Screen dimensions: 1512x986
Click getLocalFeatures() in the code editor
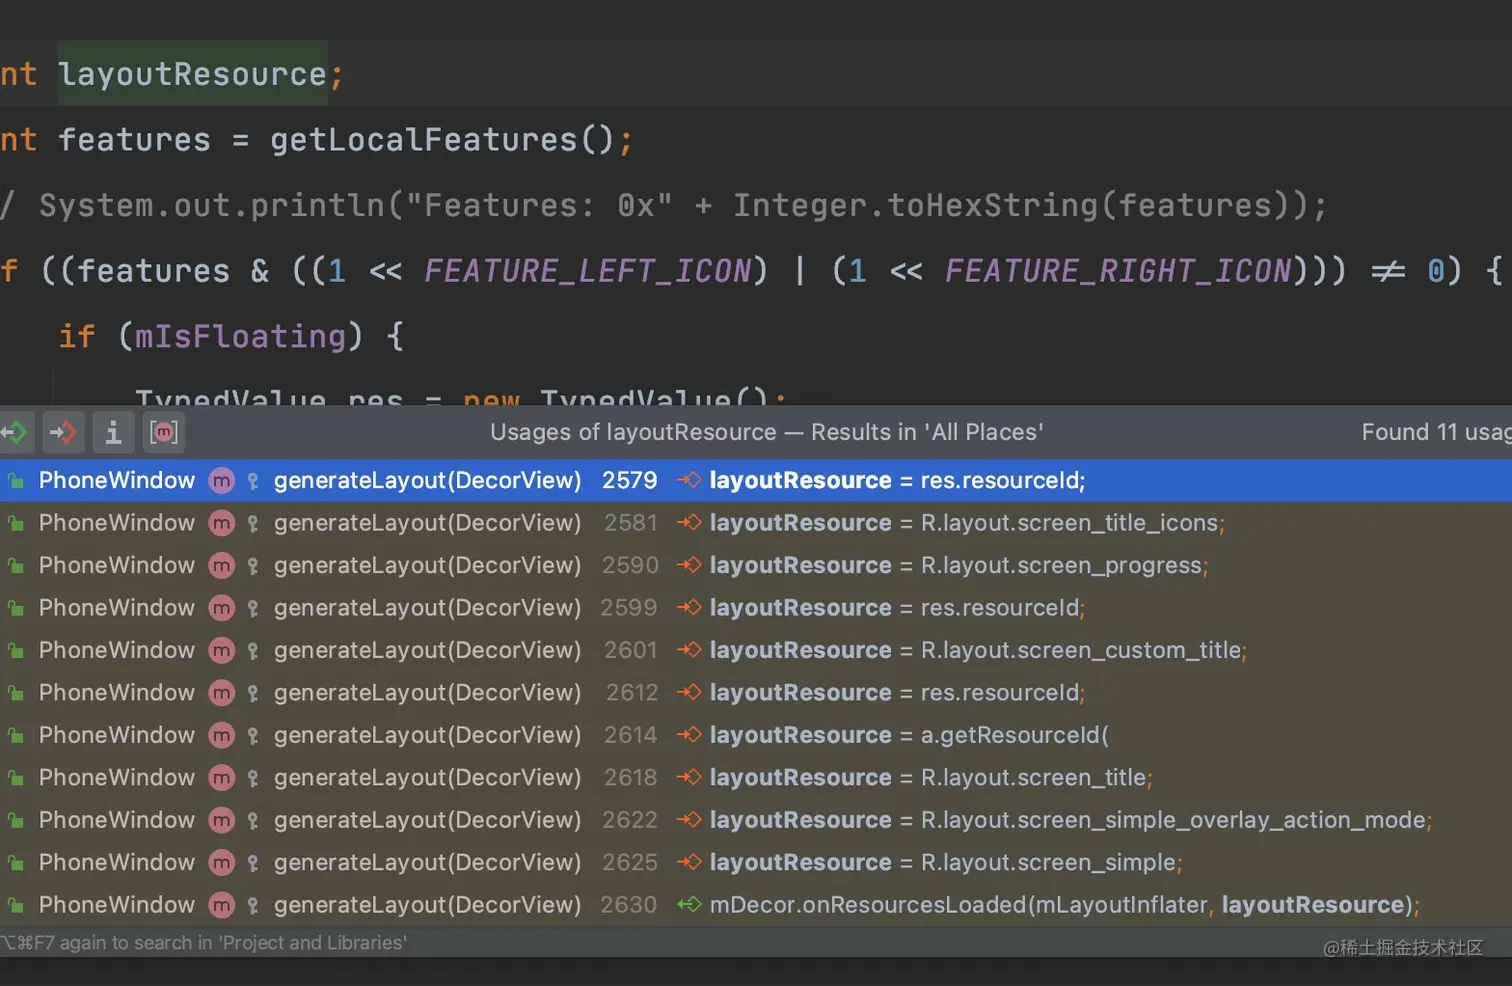(x=442, y=140)
